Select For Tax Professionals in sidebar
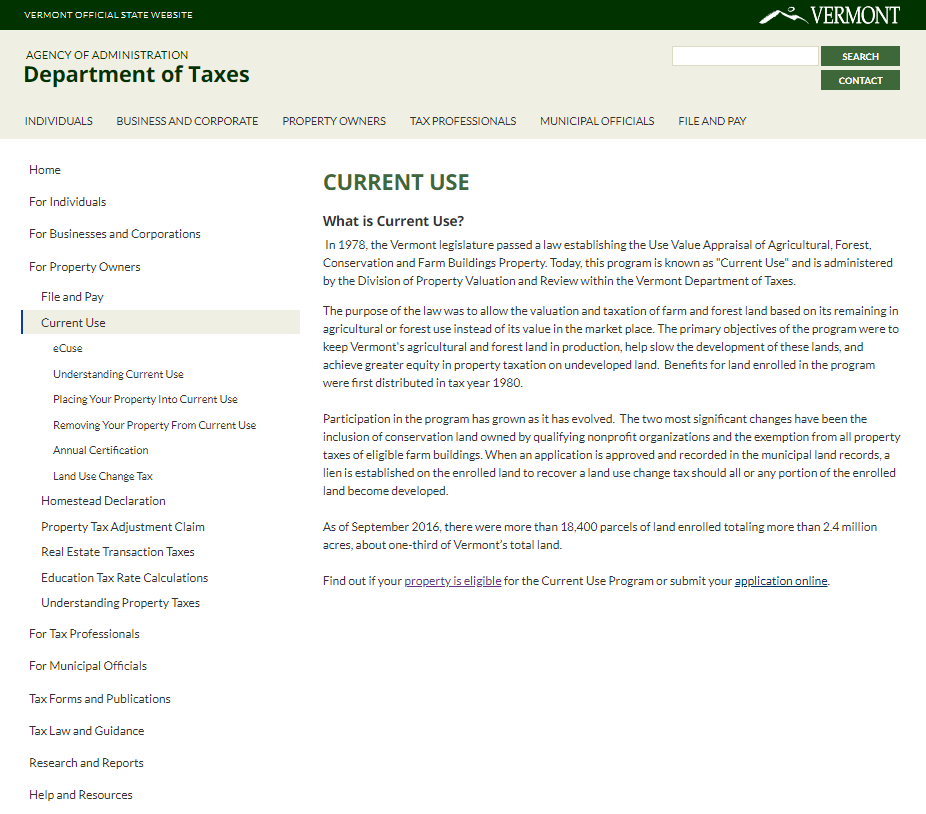This screenshot has height=814, width=926. [84, 634]
